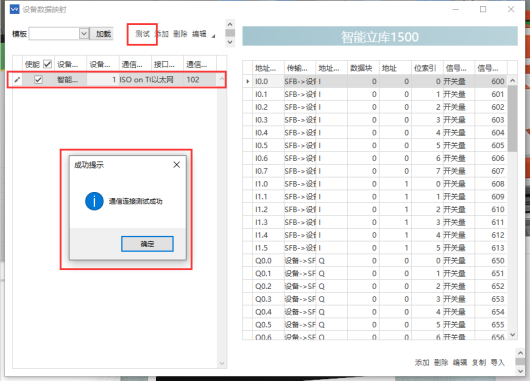Screen dimensions: 530x381
Task: Click 删除 in the bottom mapping toolbar
Action: 441,362
